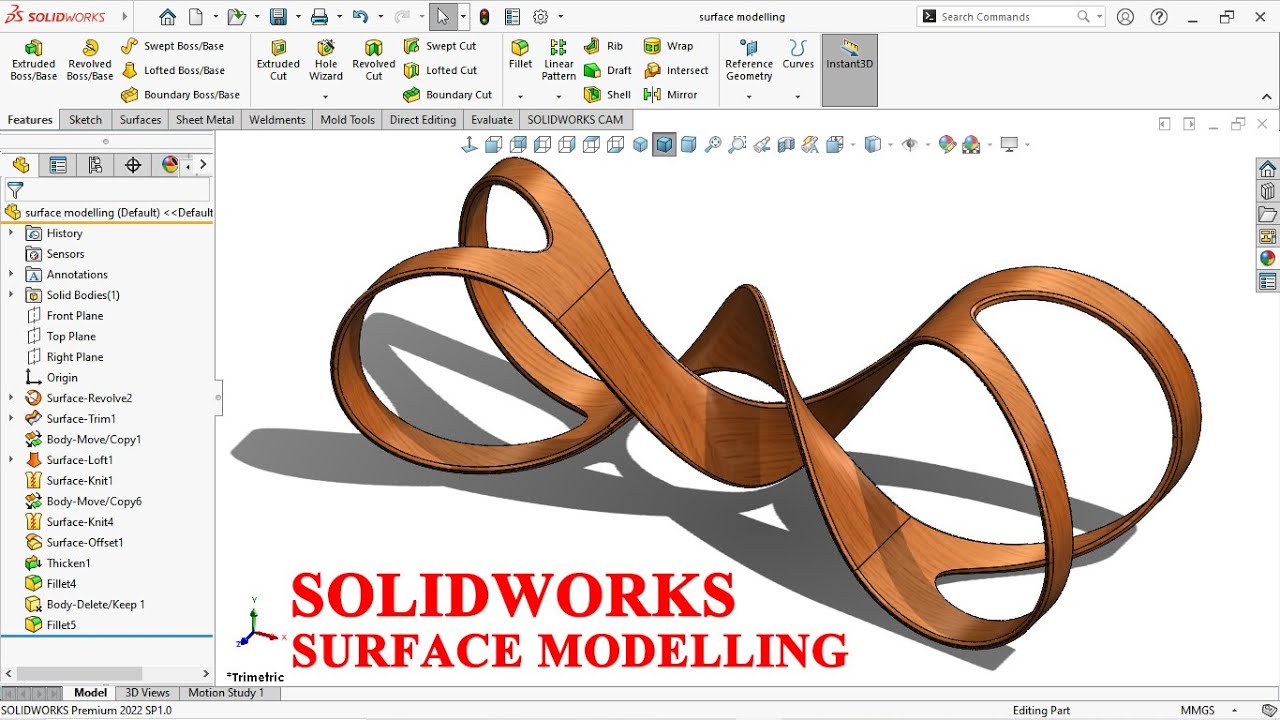
Task: Apply the Fillet tool
Action: point(520,54)
